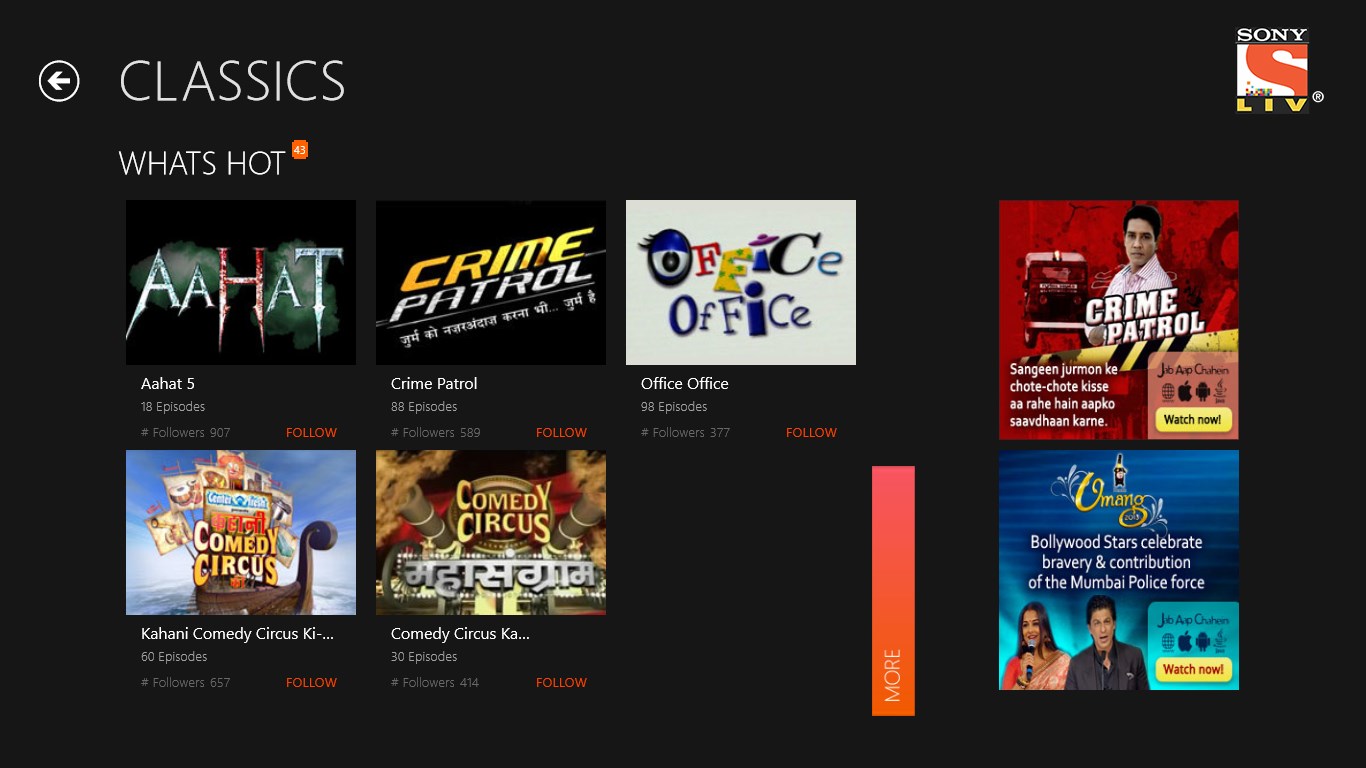
Task: Click the WHATS HOT heading
Action: click(203, 164)
